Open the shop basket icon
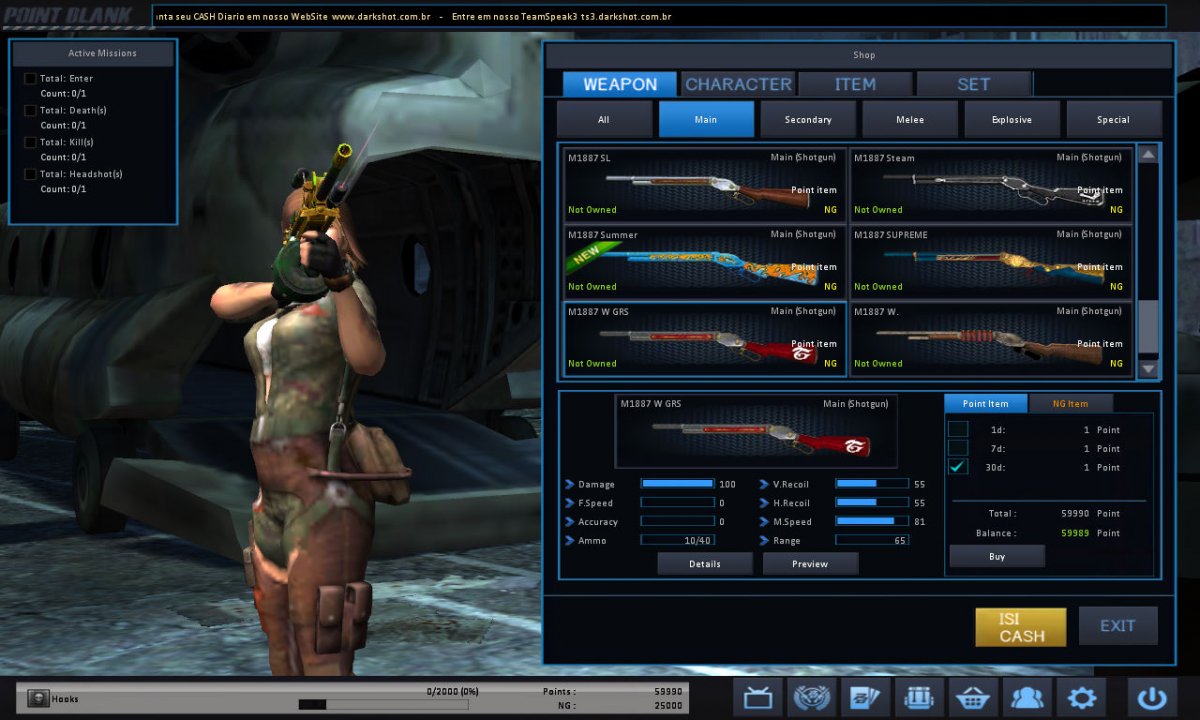Viewport: 1200px width, 720px height. (x=974, y=698)
